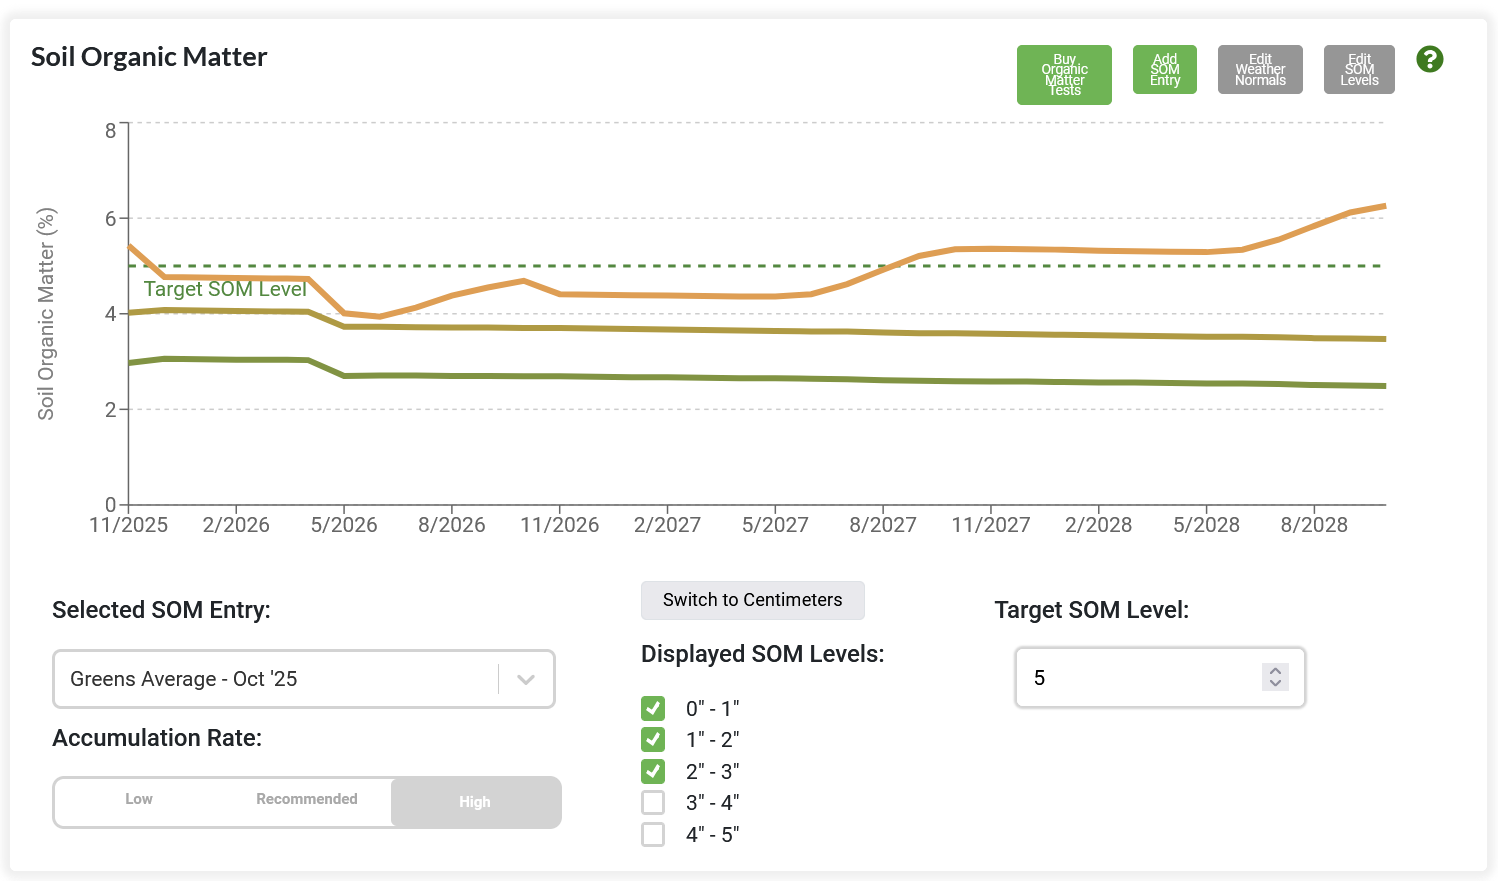Select the High accumulation rate
Image resolution: width=1498 pixels, height=881 pixels.
475,802
